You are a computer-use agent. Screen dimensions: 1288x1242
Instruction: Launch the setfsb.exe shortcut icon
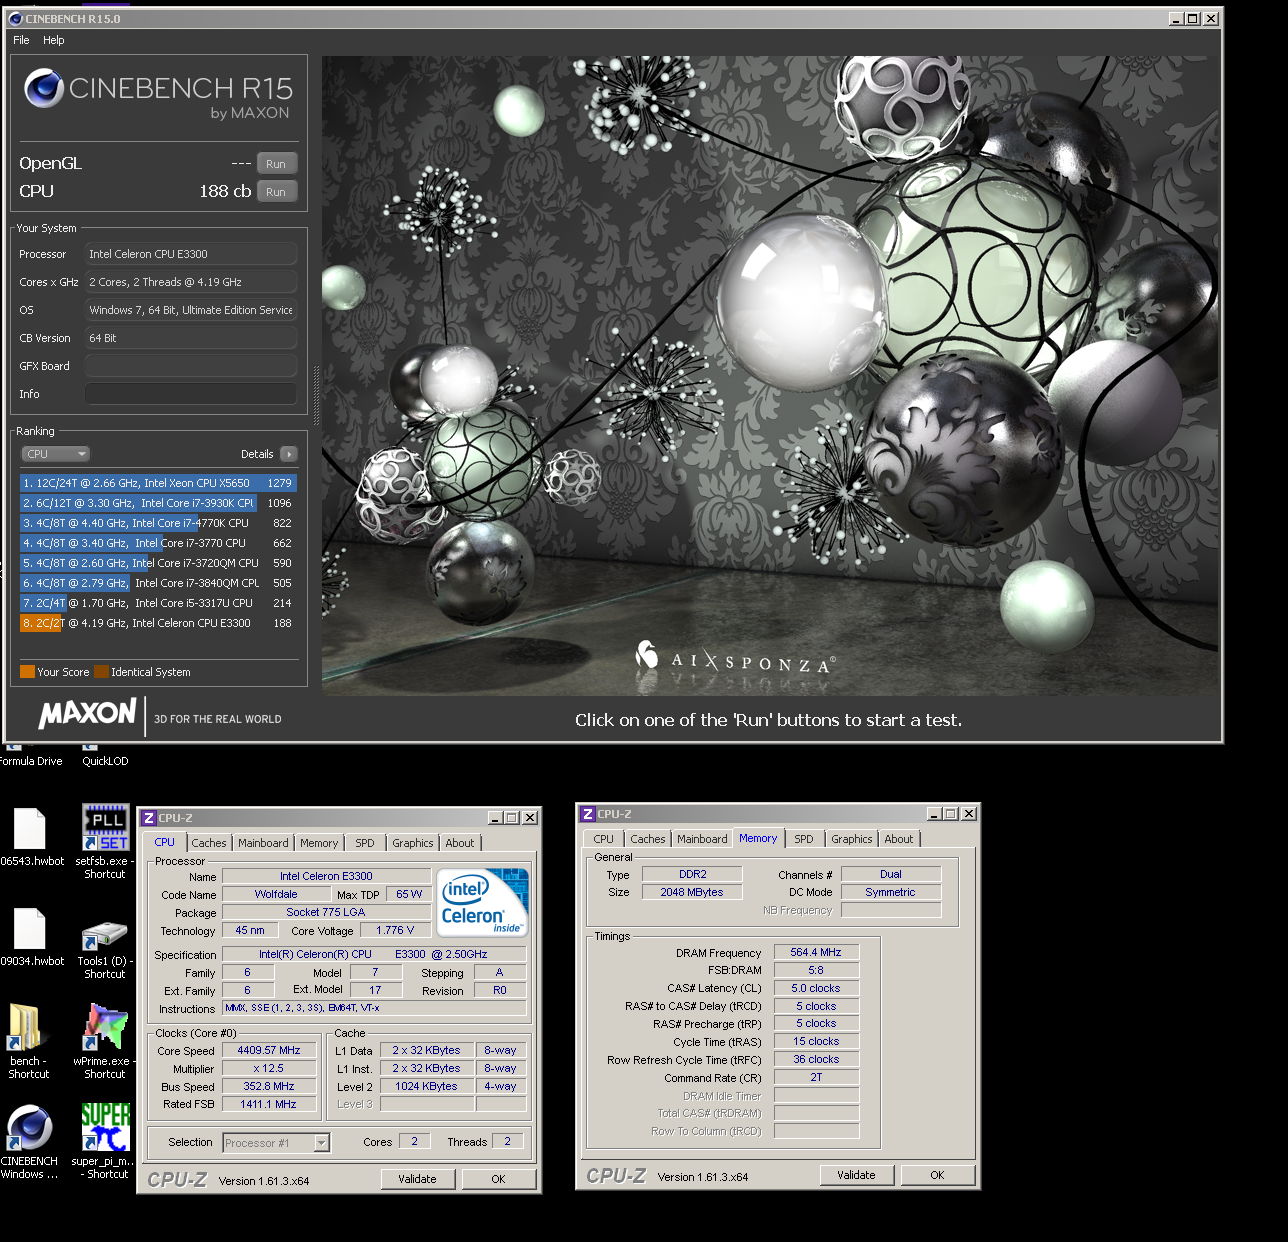[105, 828]
